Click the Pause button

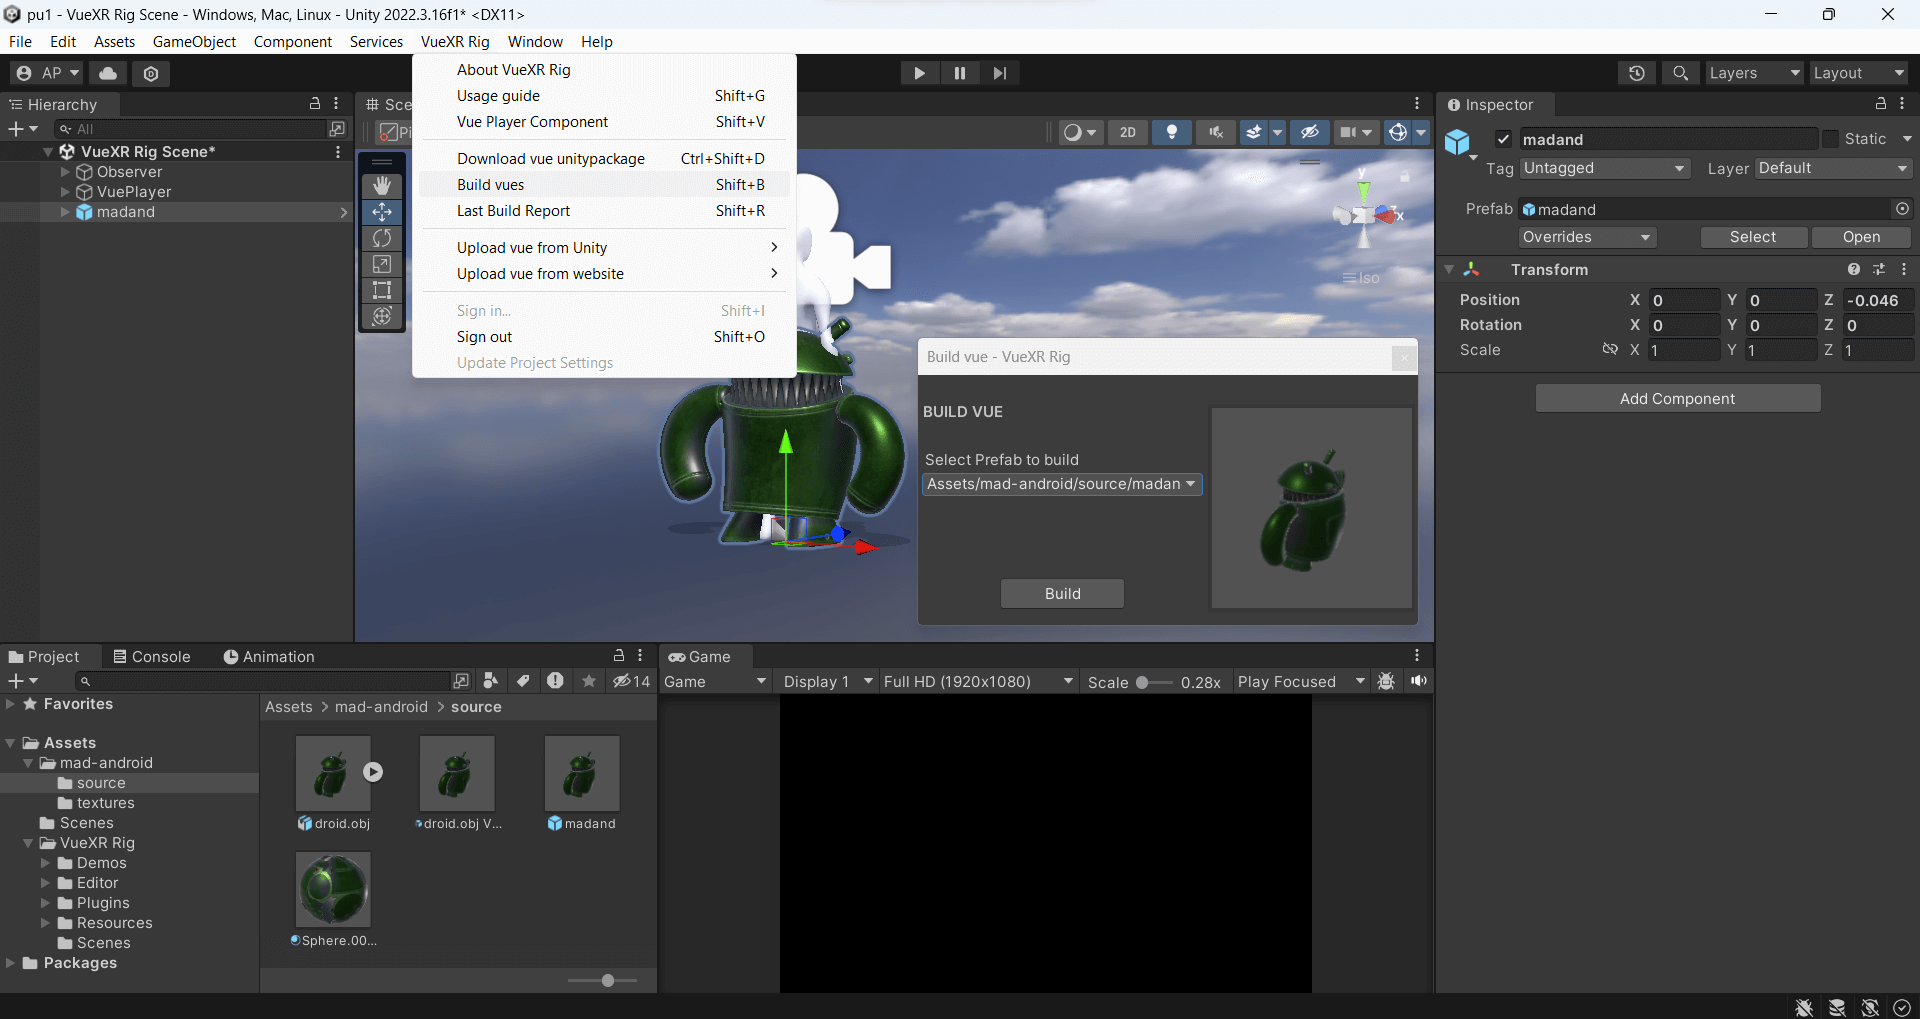click(x=960, y=73)
